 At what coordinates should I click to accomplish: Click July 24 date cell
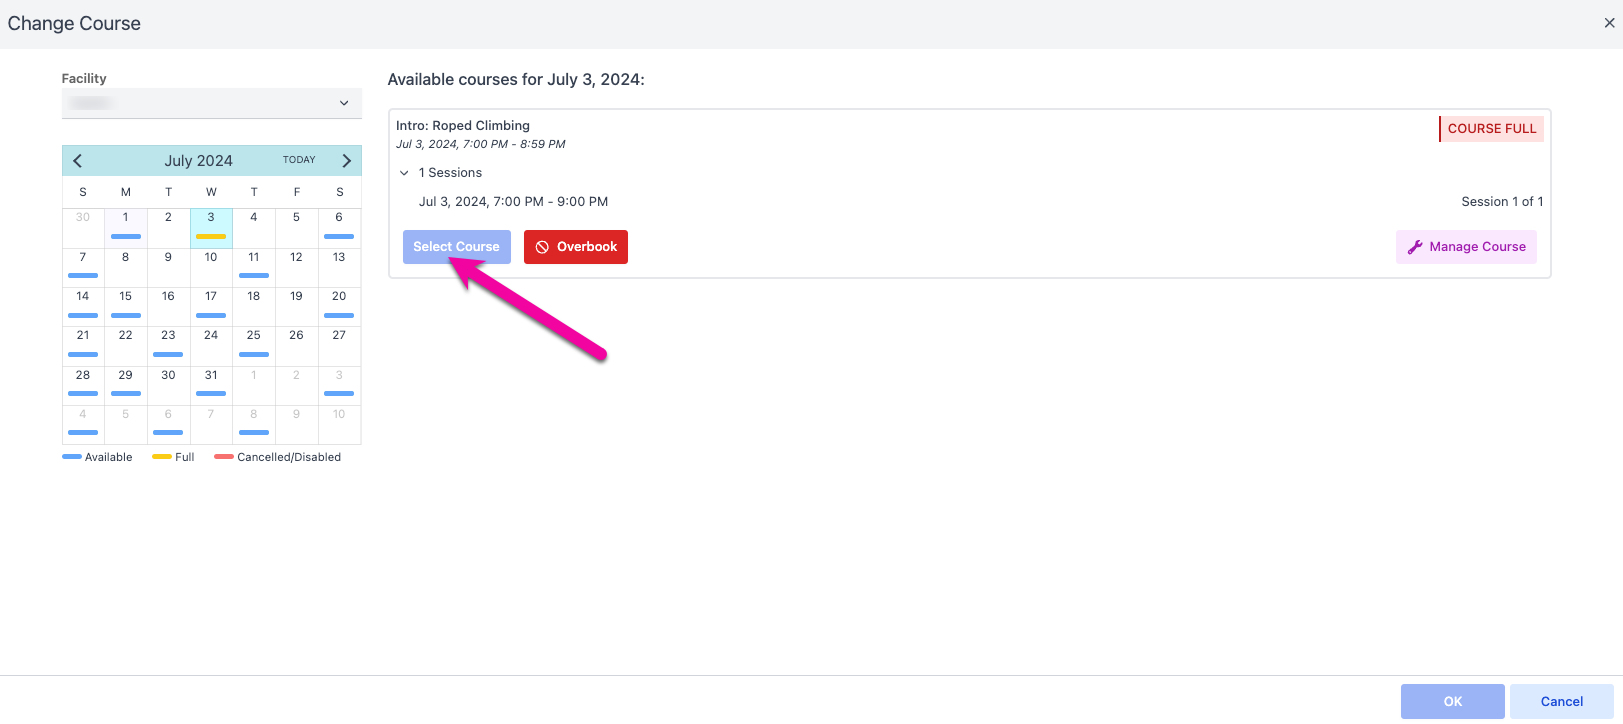tap(211, 346)
